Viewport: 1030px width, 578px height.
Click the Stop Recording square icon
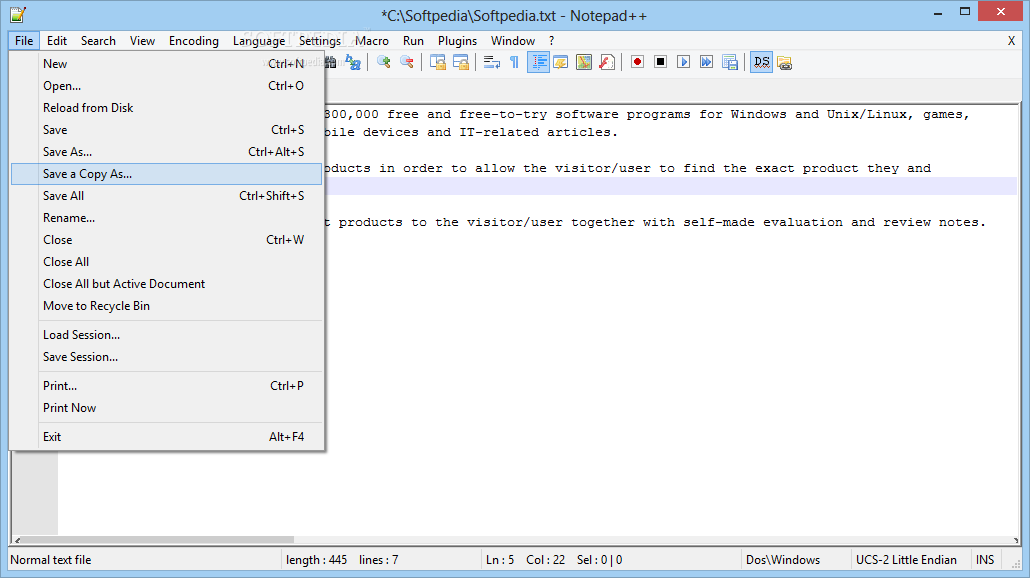tap(660, 62)
